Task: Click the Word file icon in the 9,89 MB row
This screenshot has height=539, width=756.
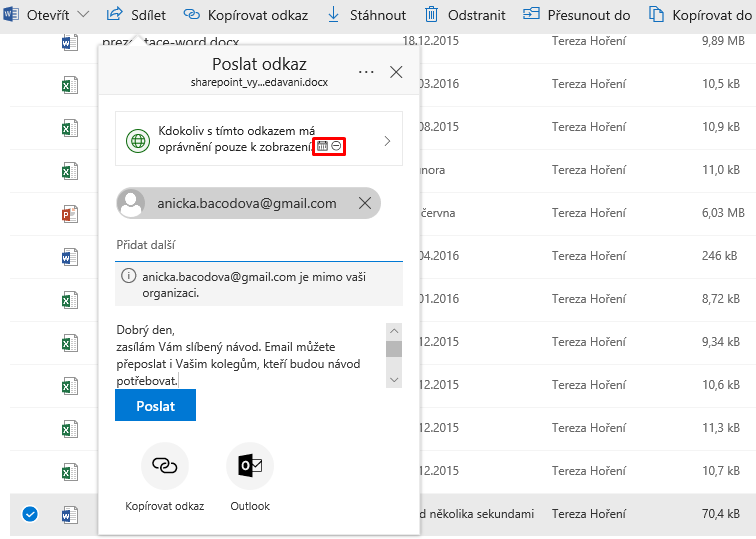Action: point(70,43)
